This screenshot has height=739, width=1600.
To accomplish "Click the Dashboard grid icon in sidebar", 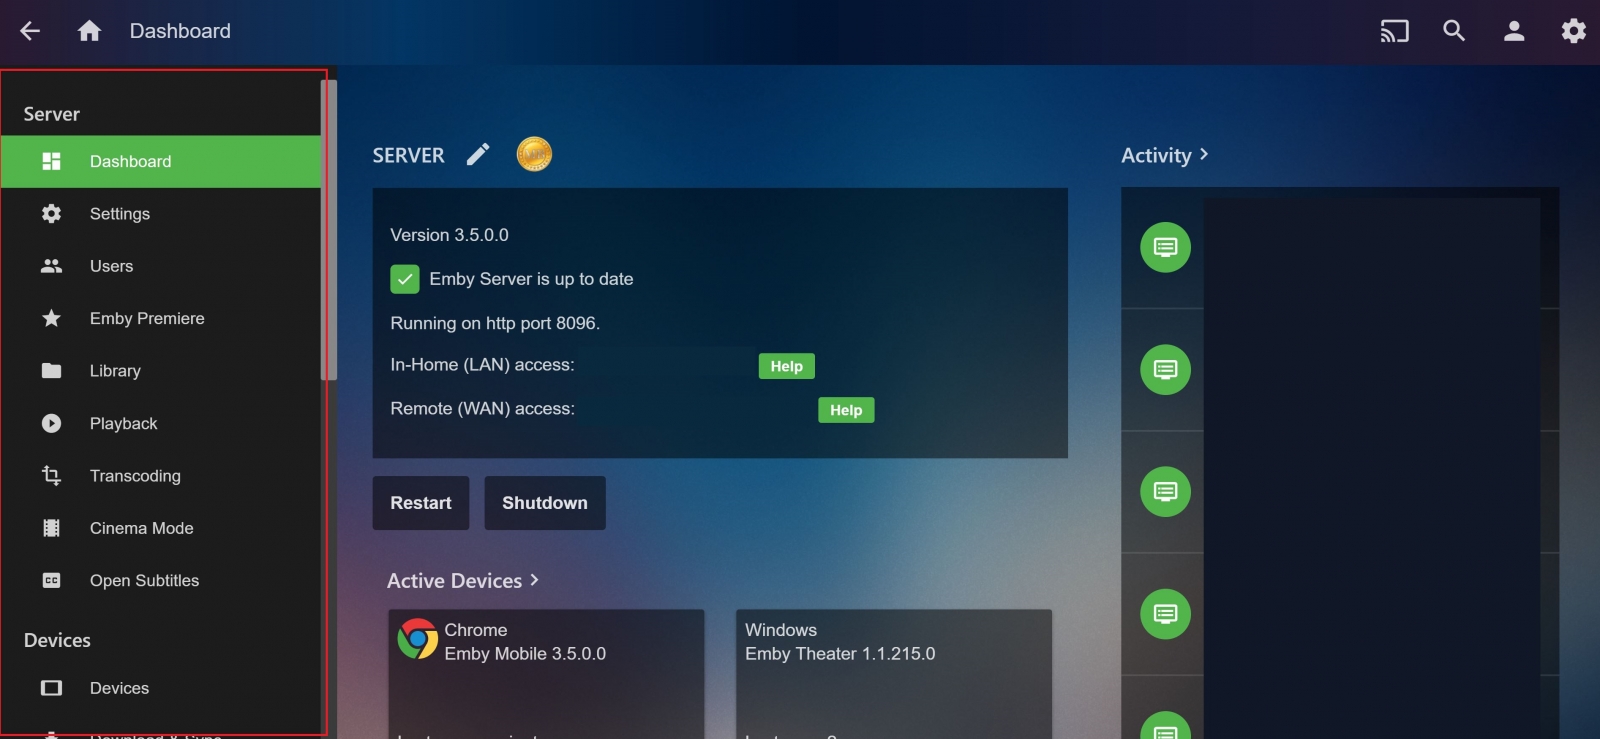I will [x=51, y=161].
